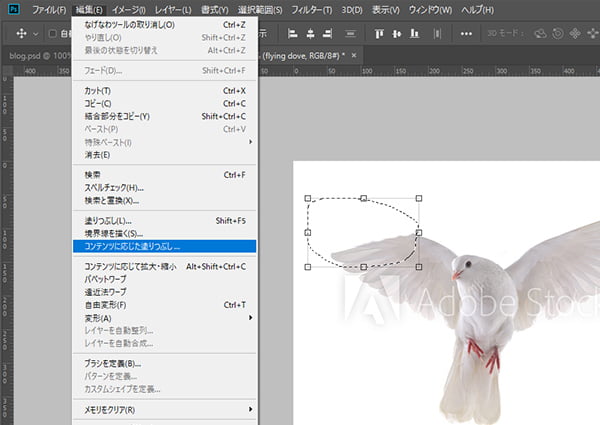Open the Move tool preset dropdown arrow
The height and width of the screenshot is (425, 600).
(x=38, y=32)
